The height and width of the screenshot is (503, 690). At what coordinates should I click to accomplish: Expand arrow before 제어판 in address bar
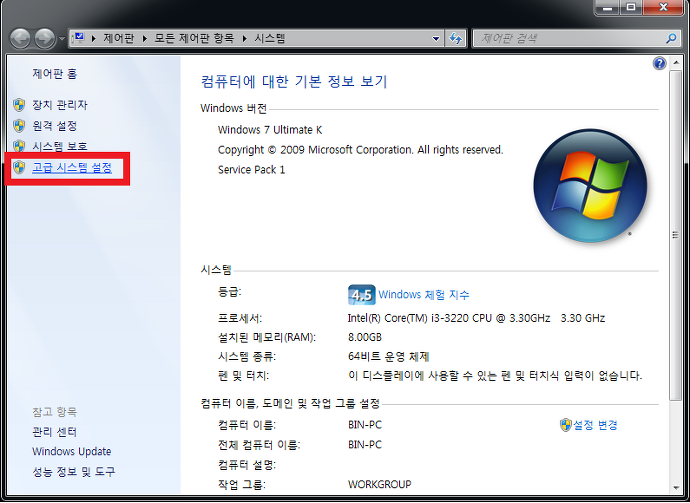pos(93,39)
